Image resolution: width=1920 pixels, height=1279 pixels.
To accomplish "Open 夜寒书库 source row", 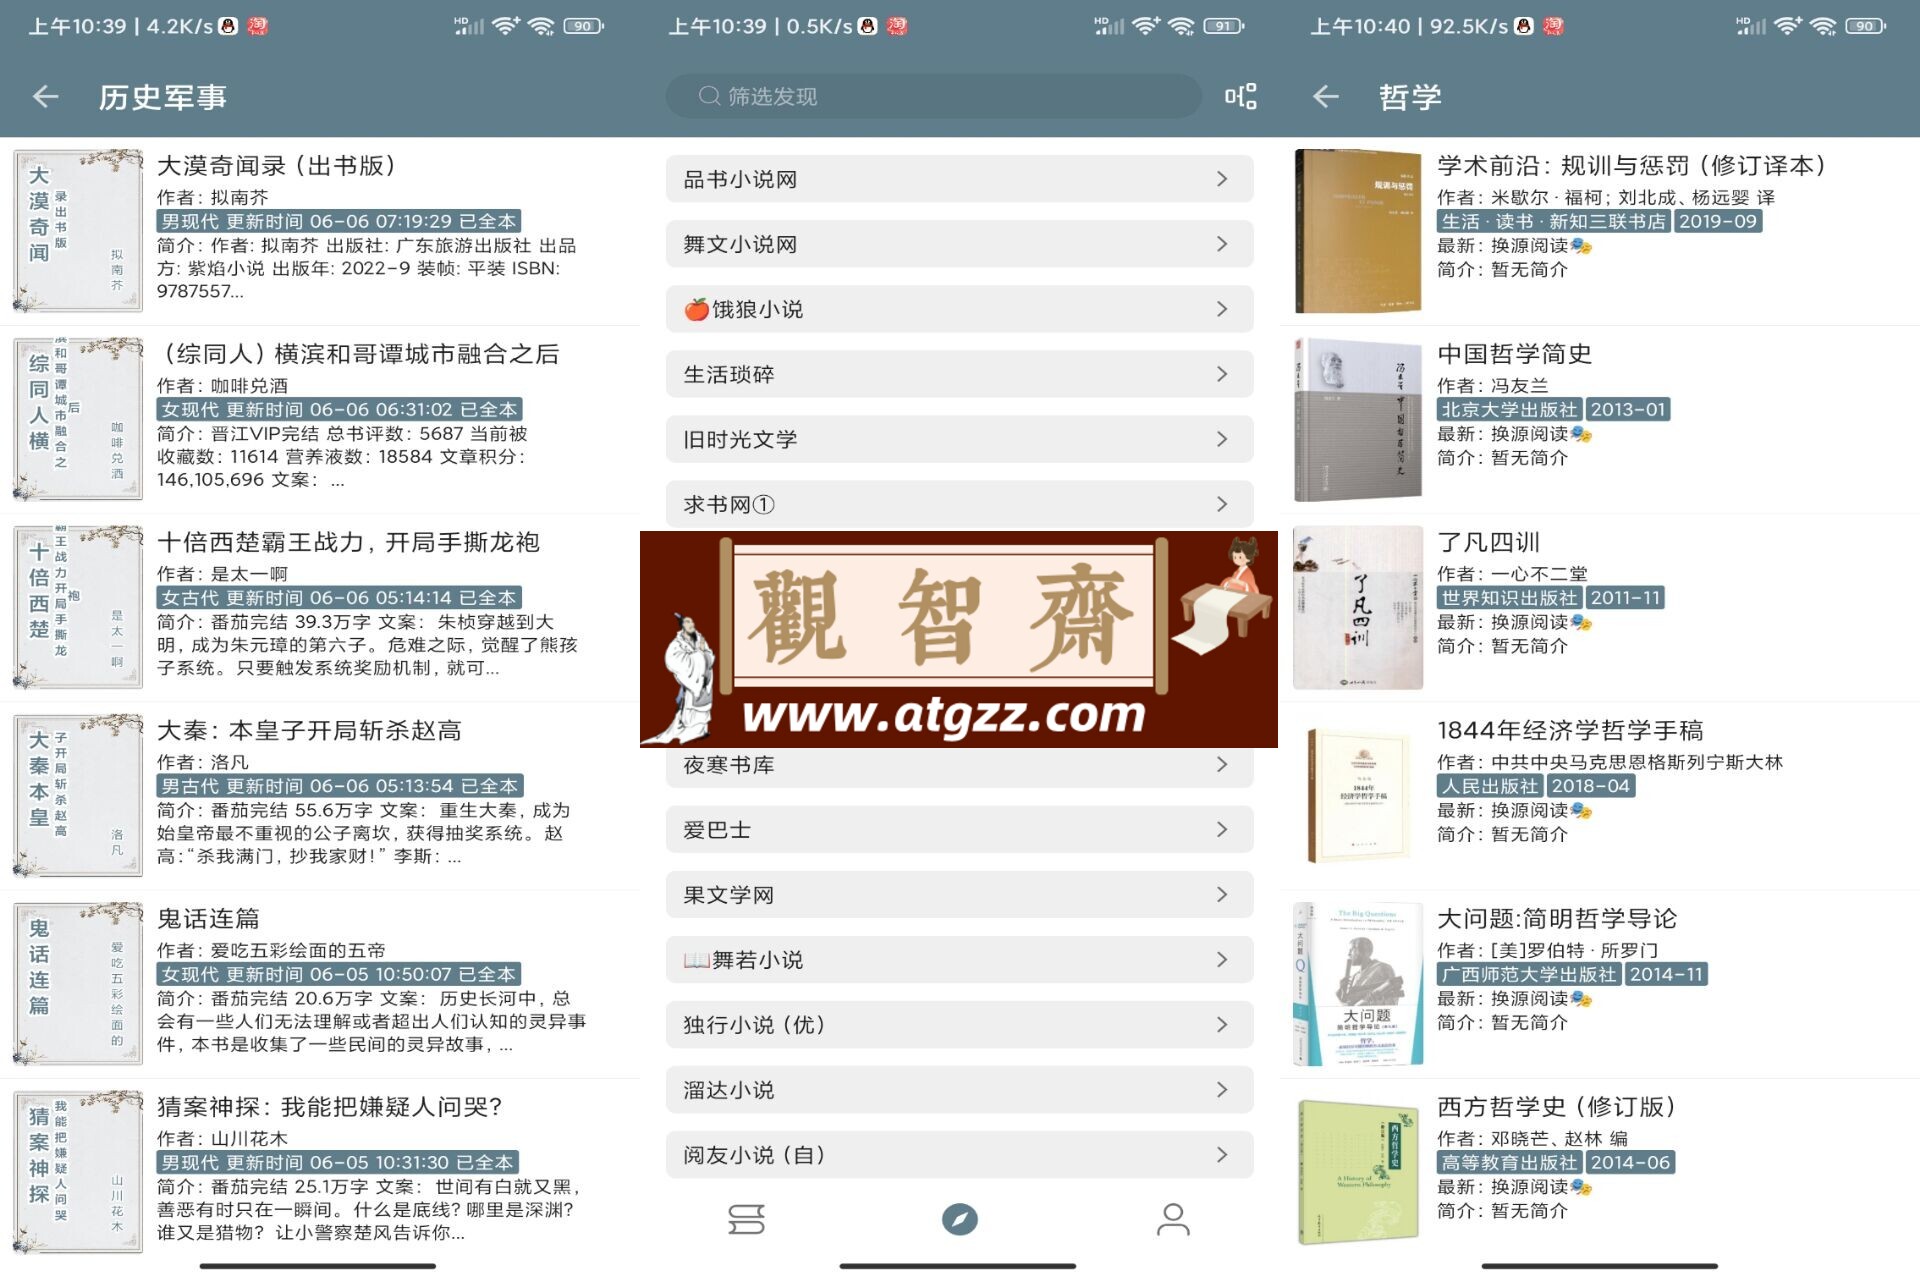I will click(x=959, y=766).
